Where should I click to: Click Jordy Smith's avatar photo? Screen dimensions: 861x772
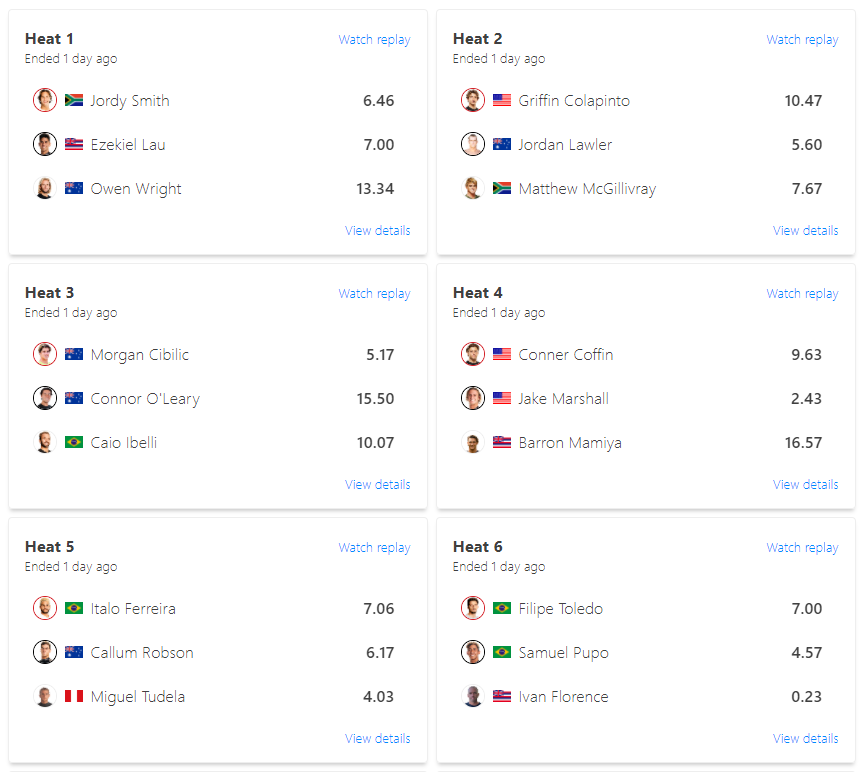point(45,100)
